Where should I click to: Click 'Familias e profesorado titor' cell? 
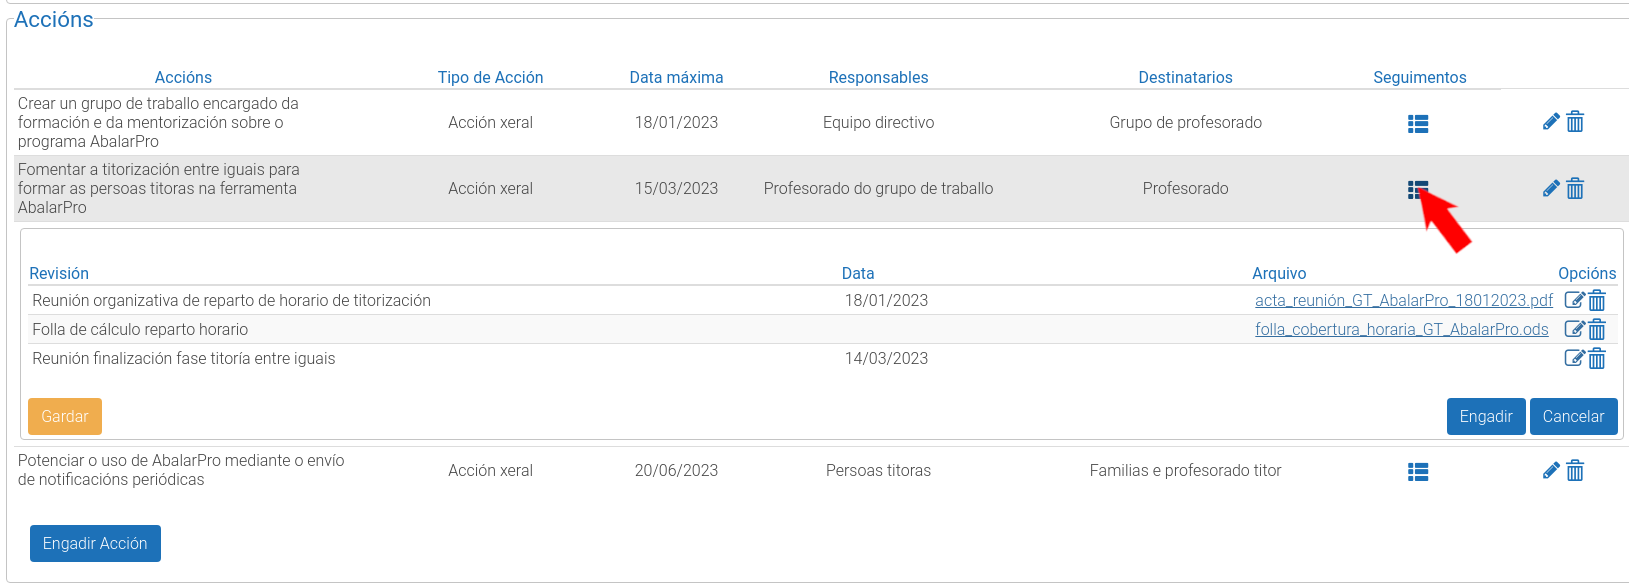1185,470
